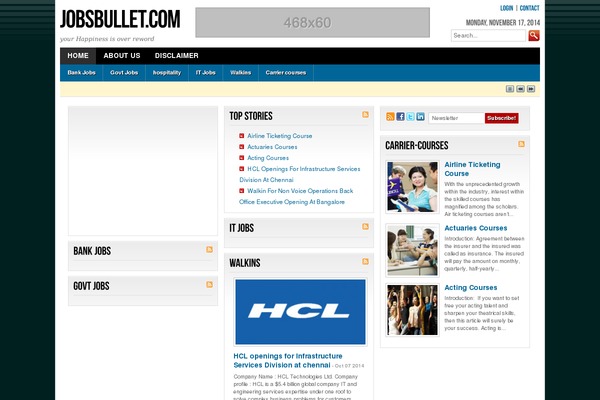This screenshot has width=600, height=400.
Task: Click the Acting Courses thumbnail
Action: [x=412, y=310]
